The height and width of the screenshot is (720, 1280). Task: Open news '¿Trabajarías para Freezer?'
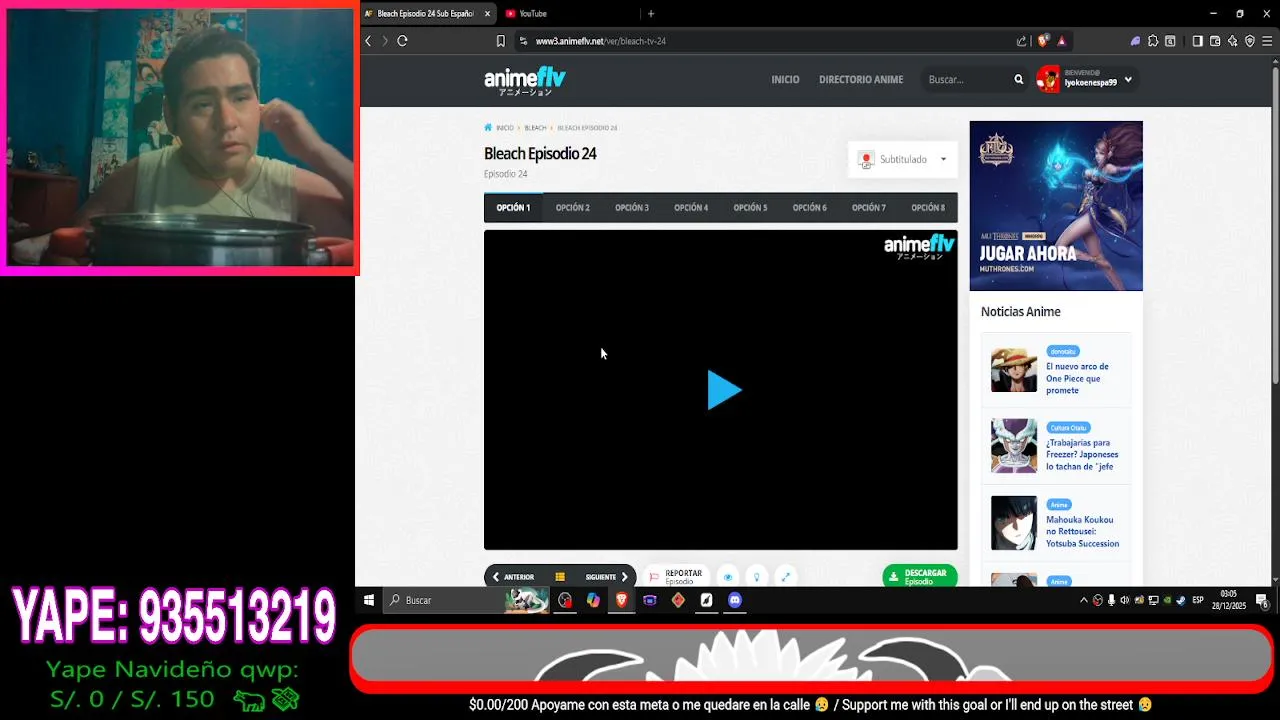[x=1082, y=454]
